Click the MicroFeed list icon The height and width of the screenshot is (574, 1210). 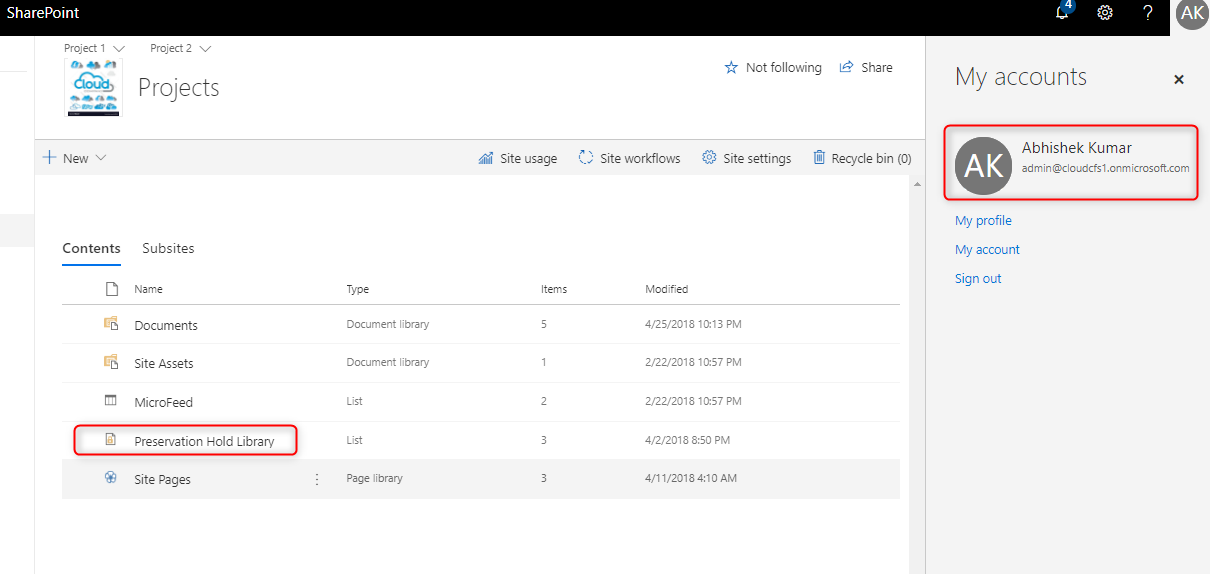(111, 401)
